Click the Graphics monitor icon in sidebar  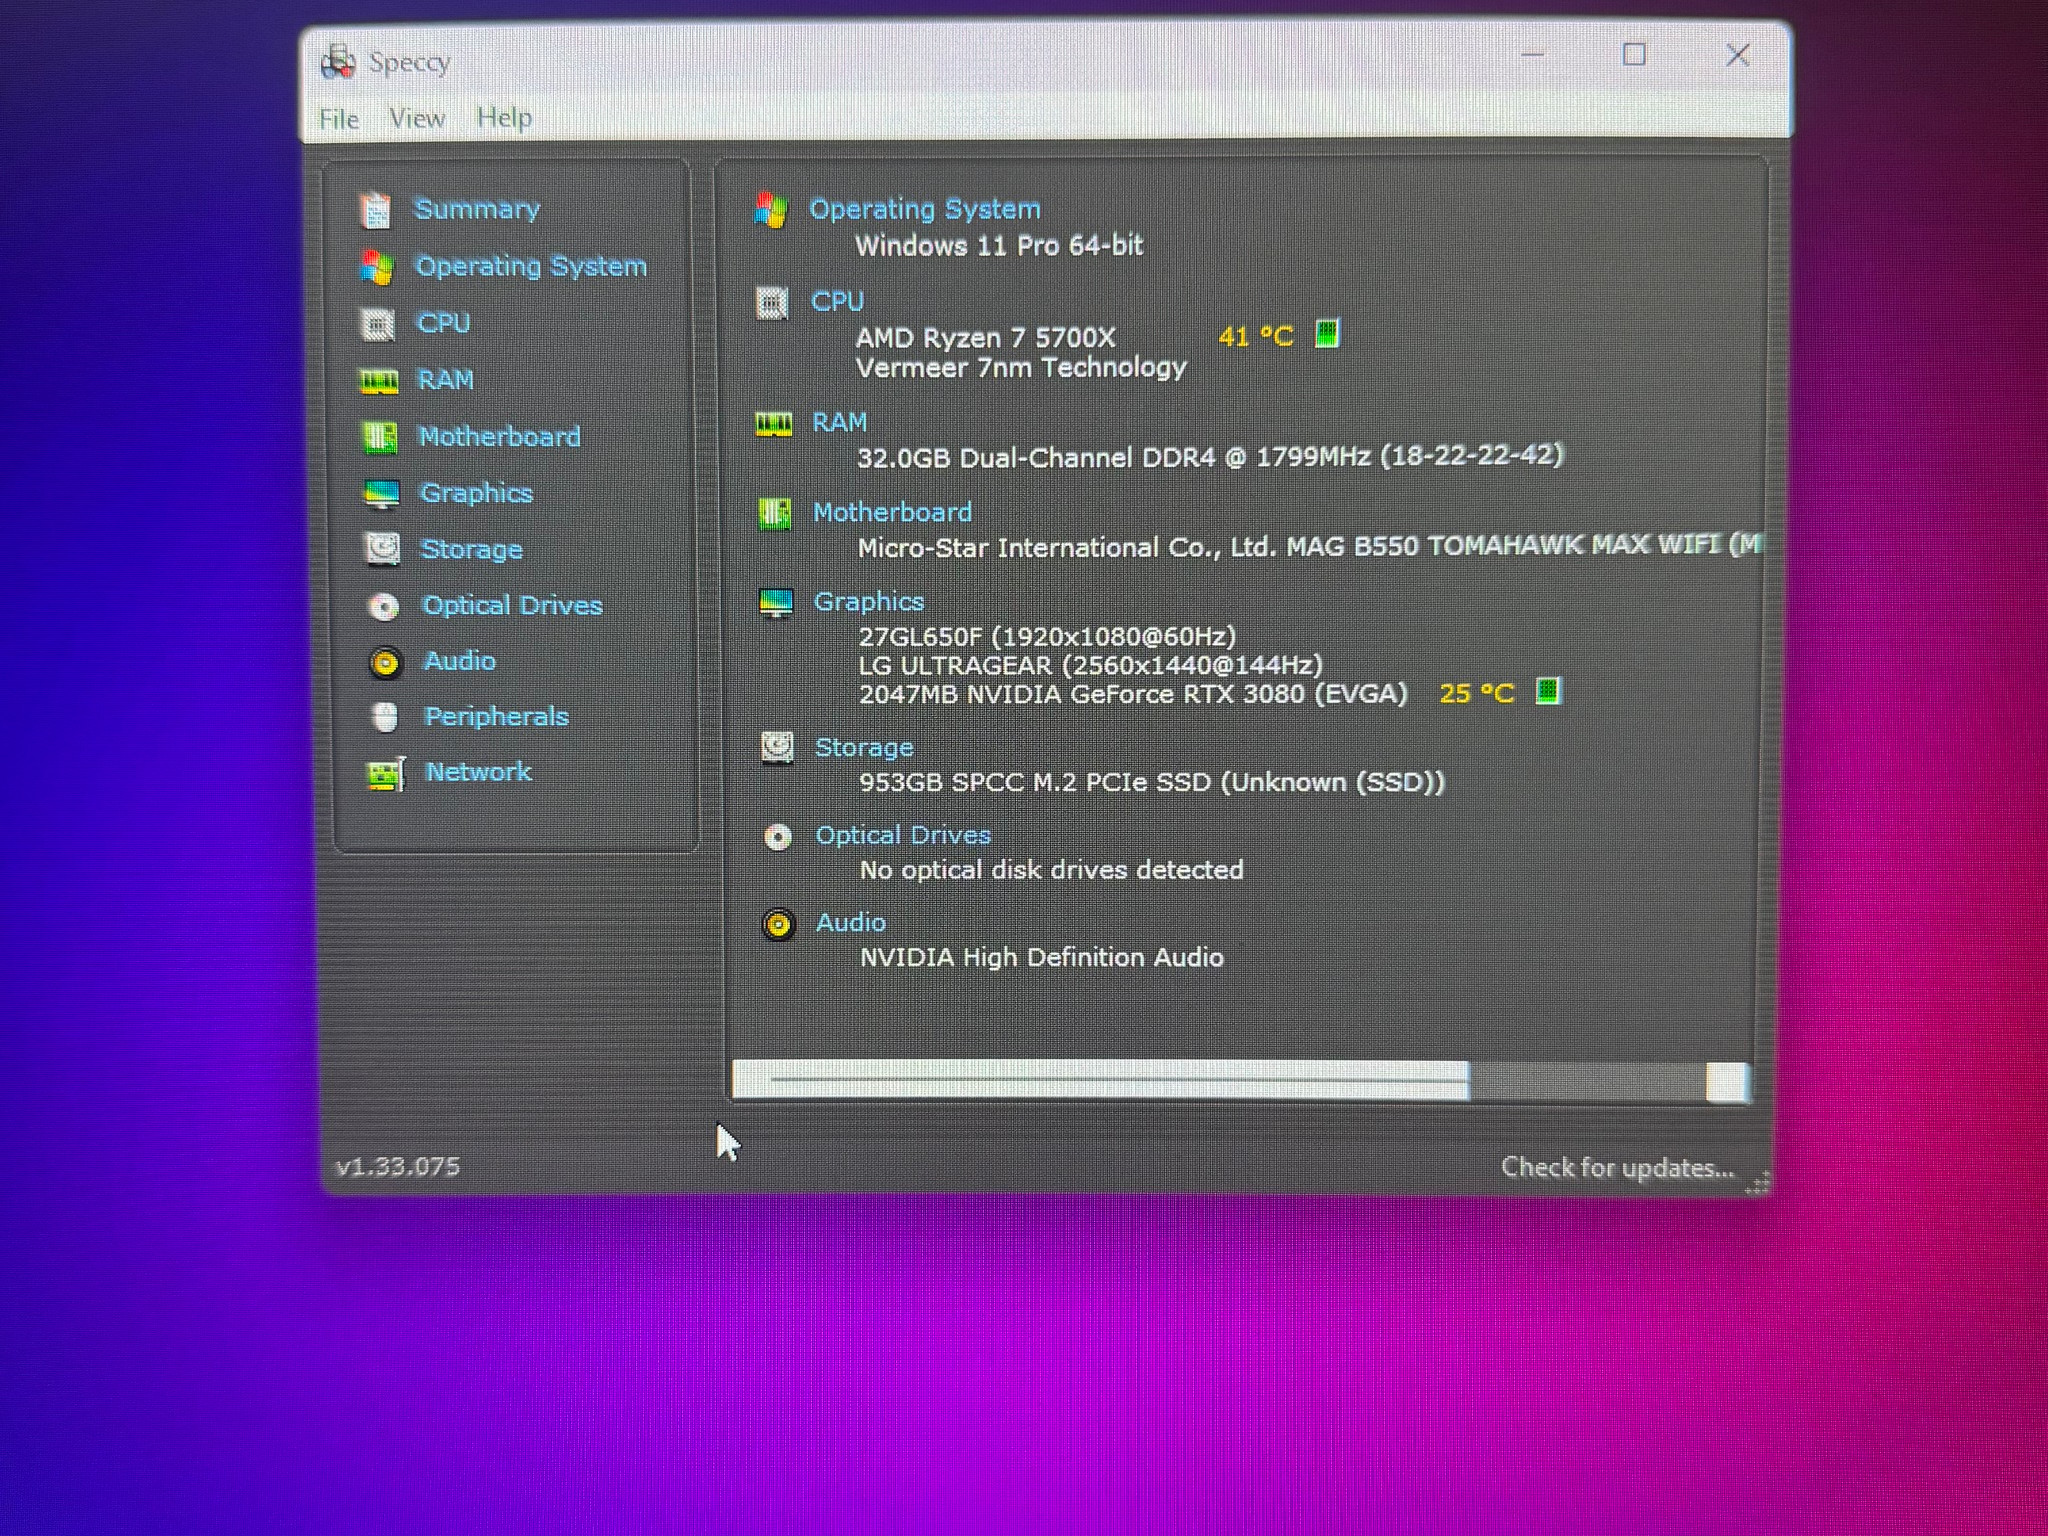point(382,494)
